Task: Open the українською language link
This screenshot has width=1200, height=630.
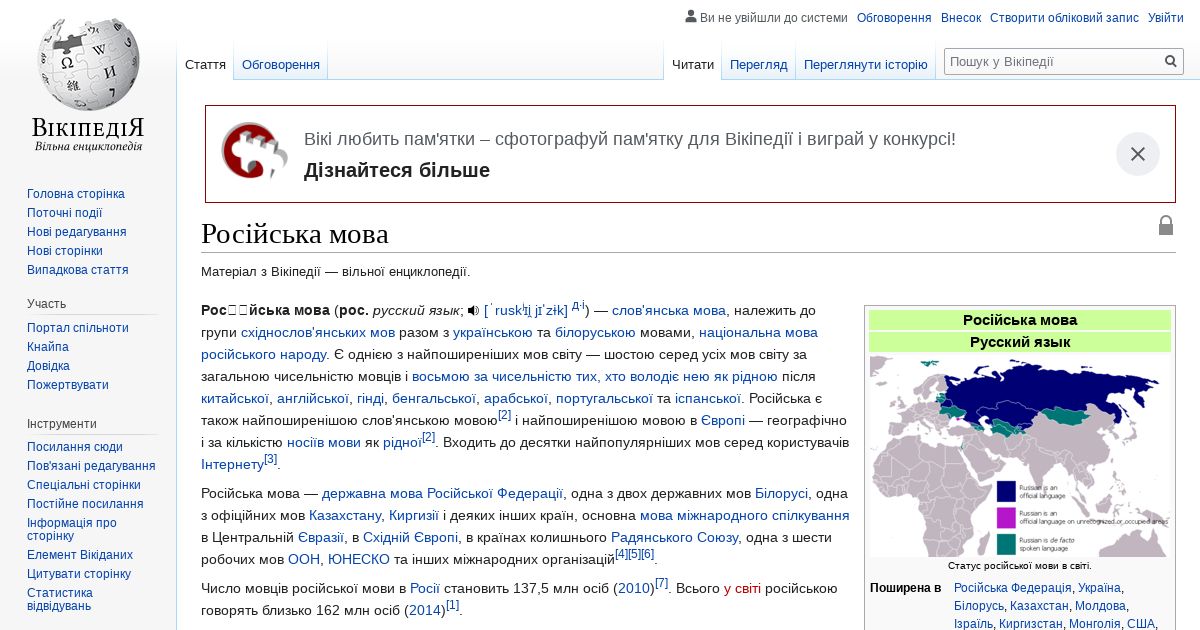Action: 493,332
